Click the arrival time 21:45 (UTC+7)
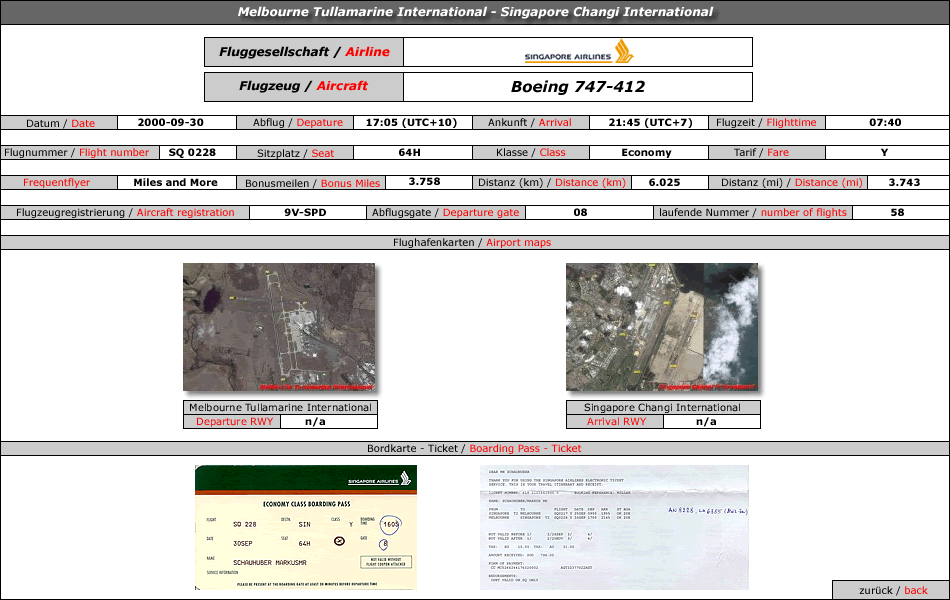Image resolution: width=950 pixels, height=600 pixels. tap(650, 122)
